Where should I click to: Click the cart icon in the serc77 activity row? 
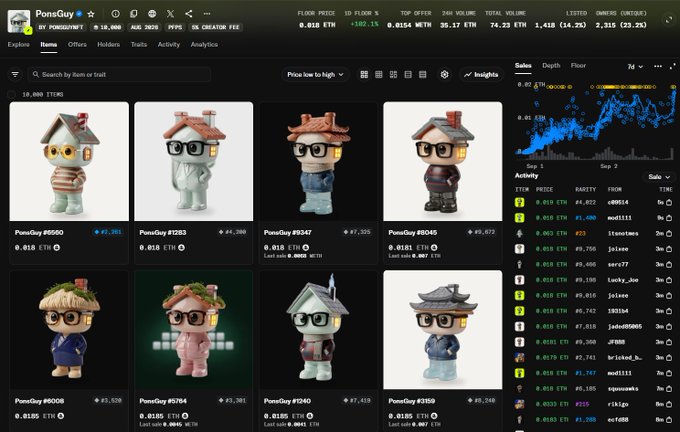tap(669, 264)
